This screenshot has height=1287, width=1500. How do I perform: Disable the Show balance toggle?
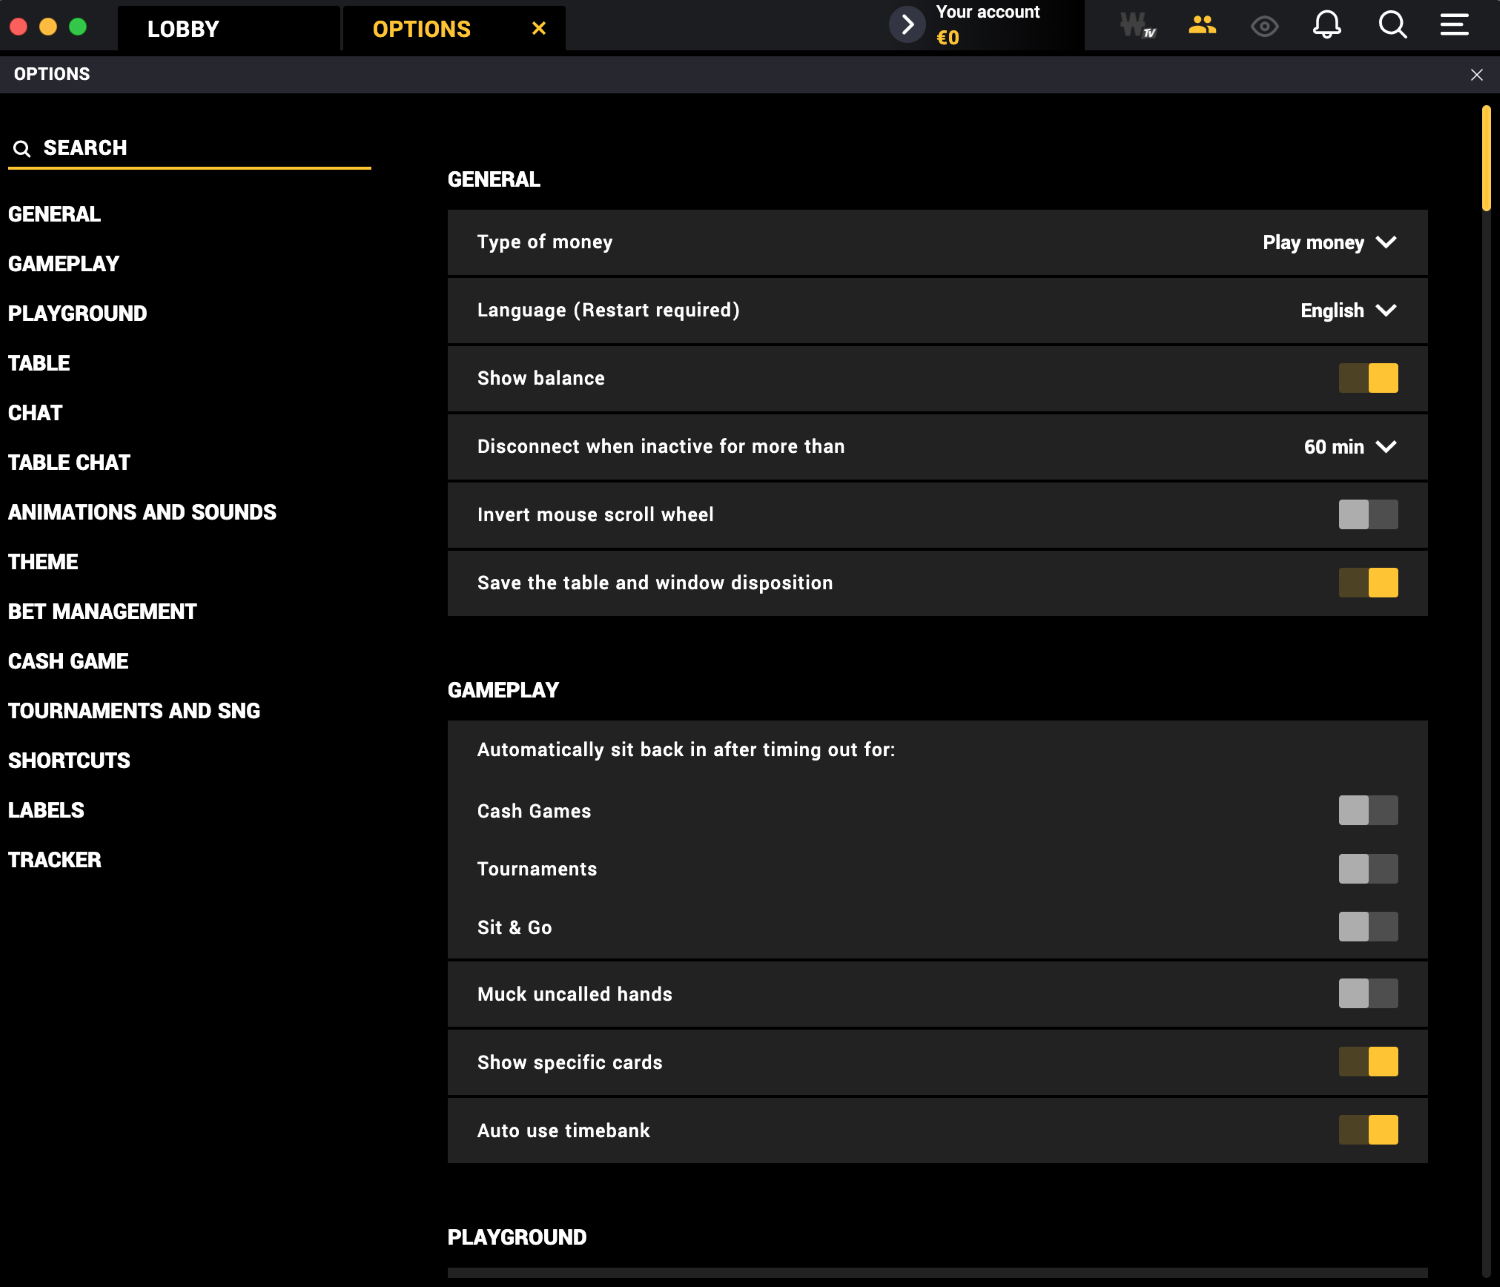point(1368,378)
